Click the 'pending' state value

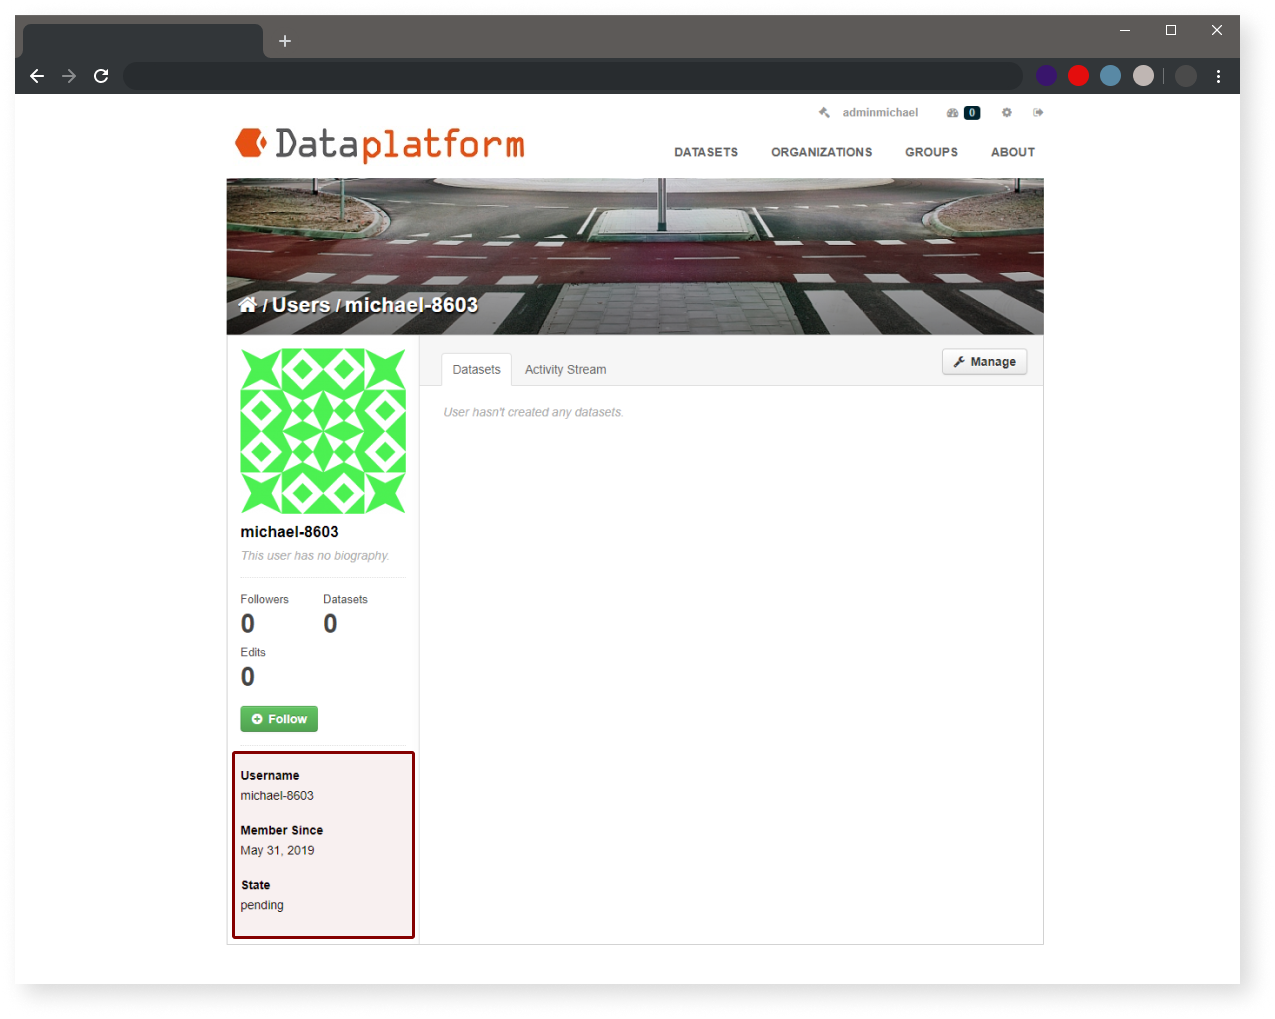[262, 905]
